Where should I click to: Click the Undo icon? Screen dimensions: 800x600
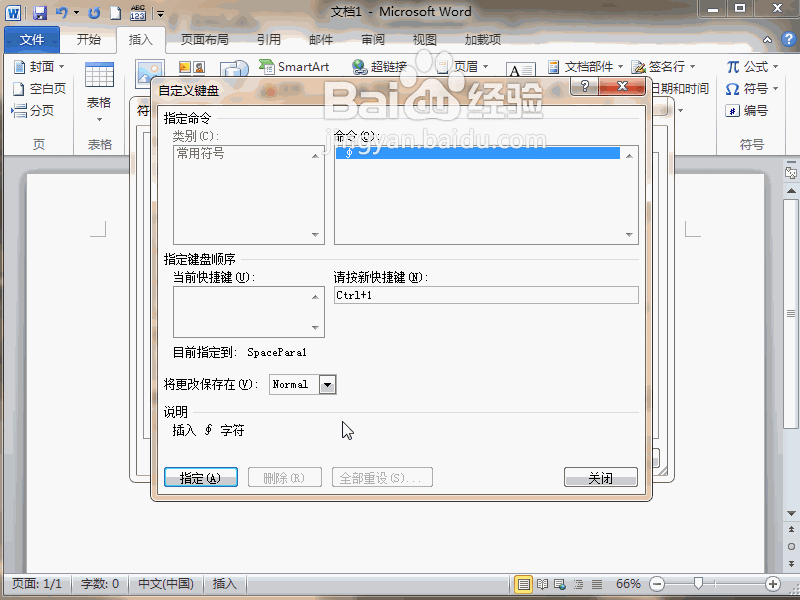pyautogui.click(x=60, y=11)
